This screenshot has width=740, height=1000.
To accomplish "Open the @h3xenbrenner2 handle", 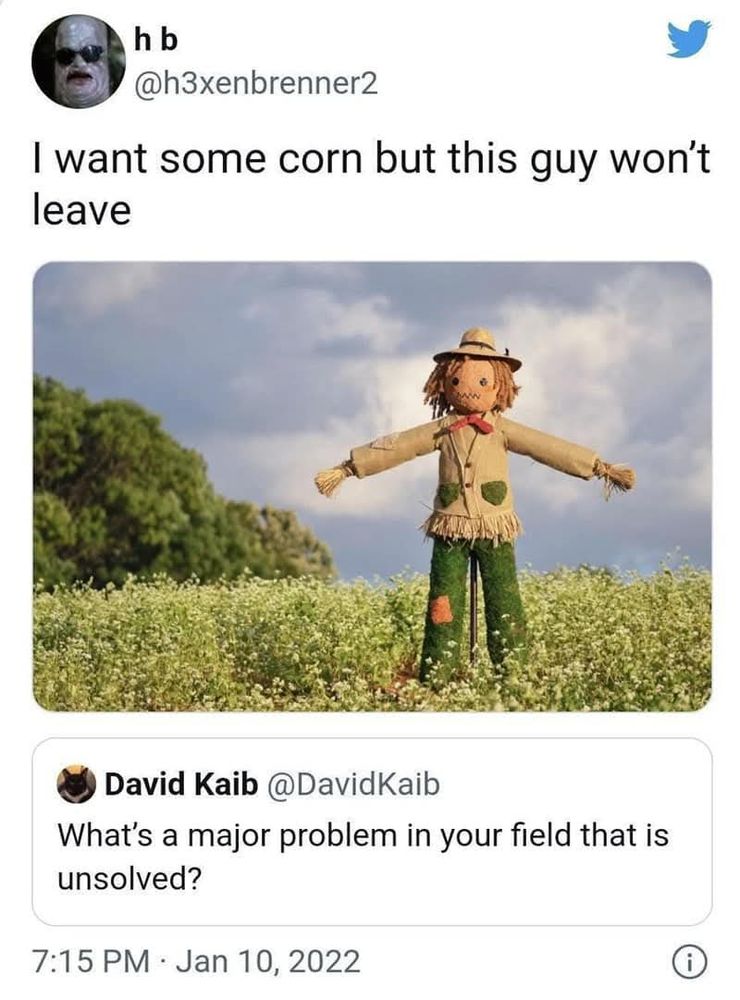I will pos(256,83).
